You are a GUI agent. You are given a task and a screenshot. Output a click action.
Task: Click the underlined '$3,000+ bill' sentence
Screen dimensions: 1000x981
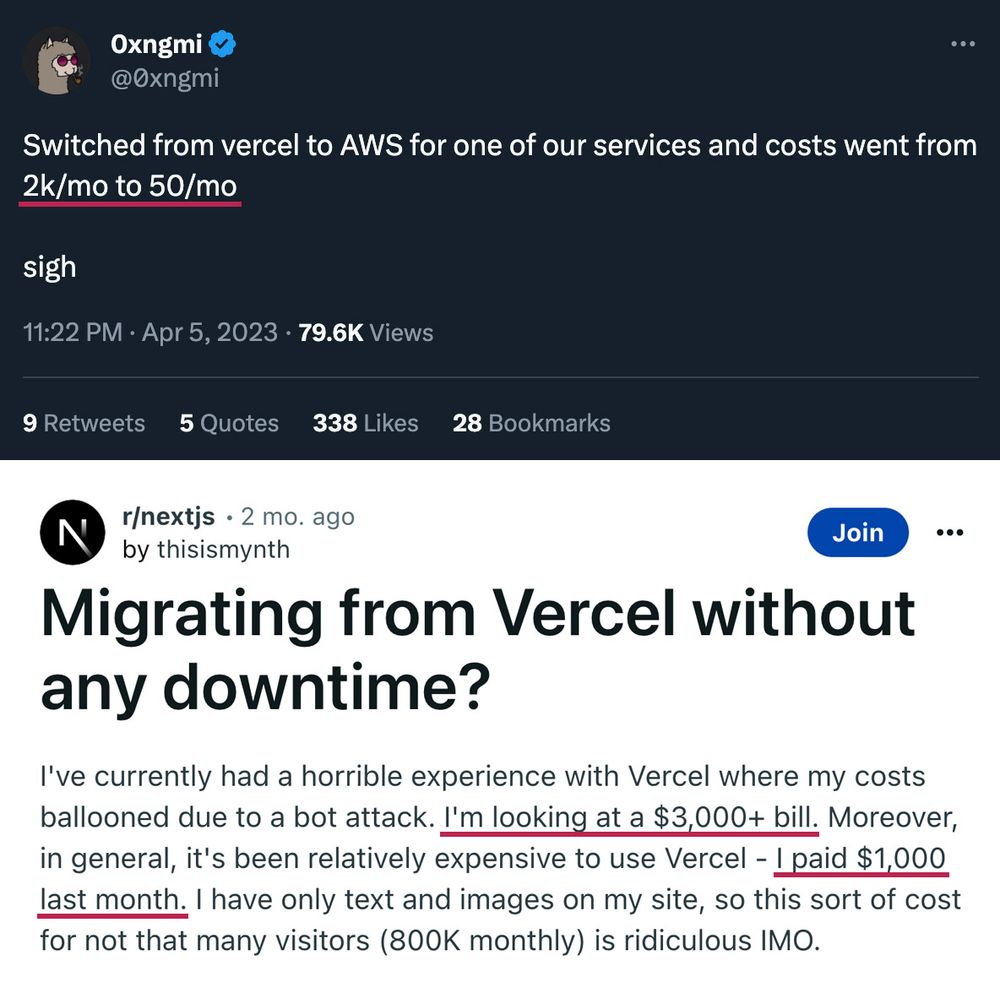630,817
